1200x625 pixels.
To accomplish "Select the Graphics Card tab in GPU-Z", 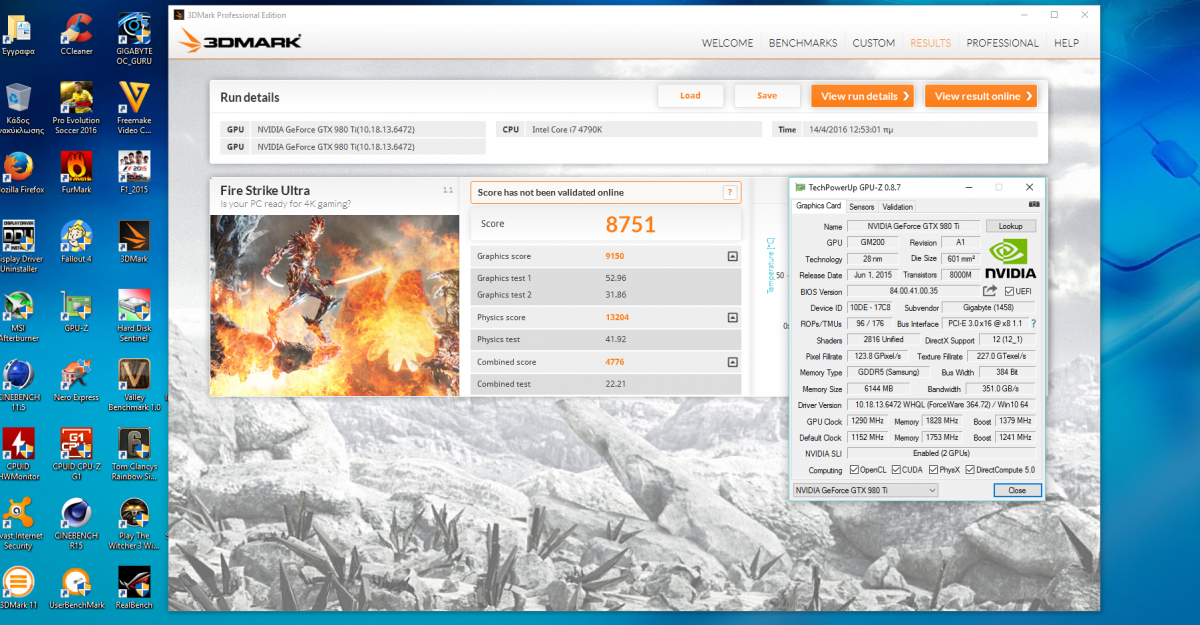I will (x=818, y=206).
